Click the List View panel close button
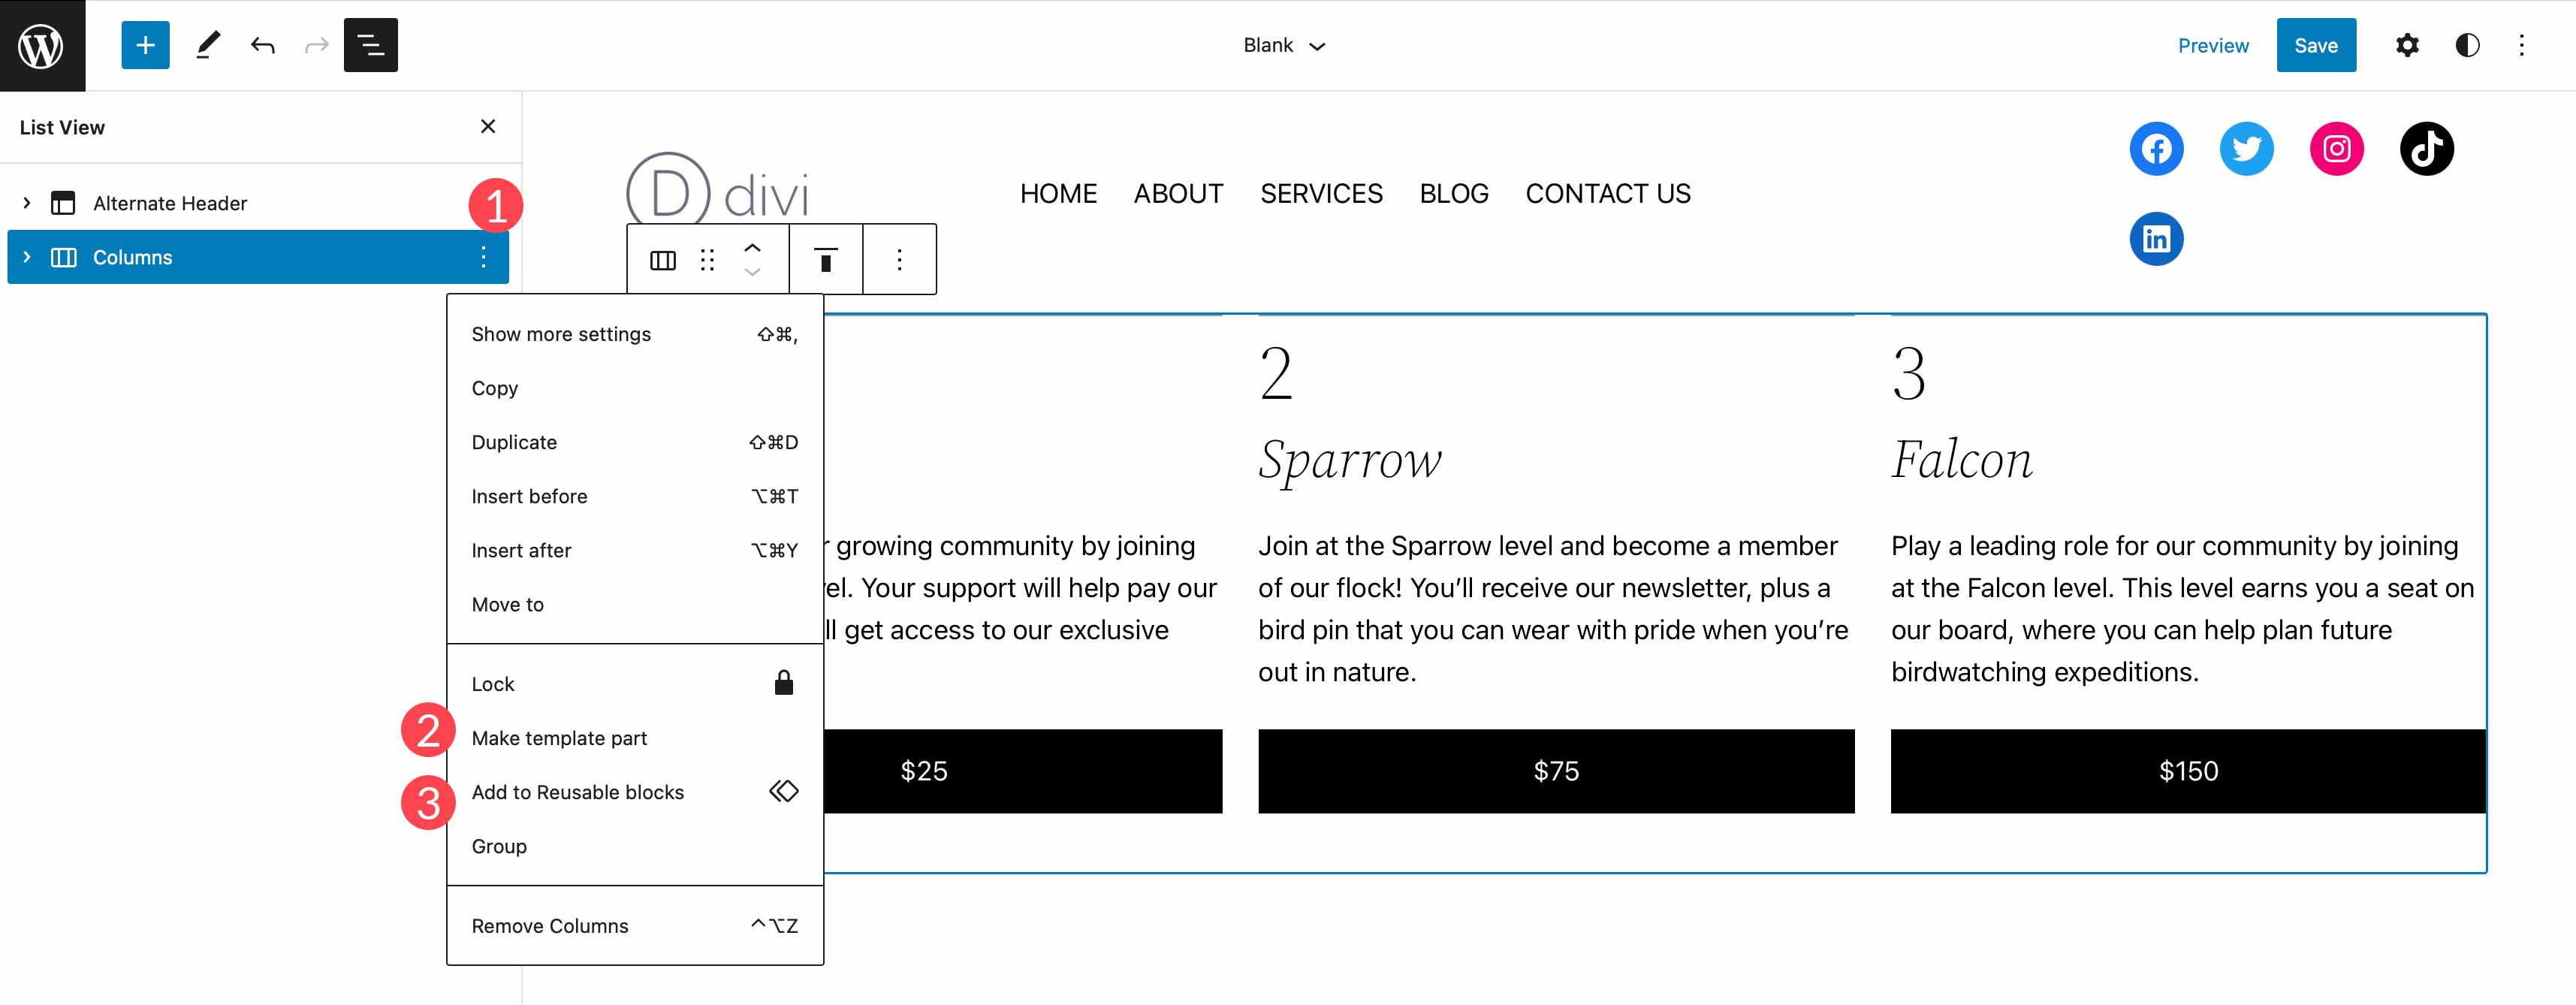The height and width of the screenshot is (1005, 2576). click(x=488, y=126)
